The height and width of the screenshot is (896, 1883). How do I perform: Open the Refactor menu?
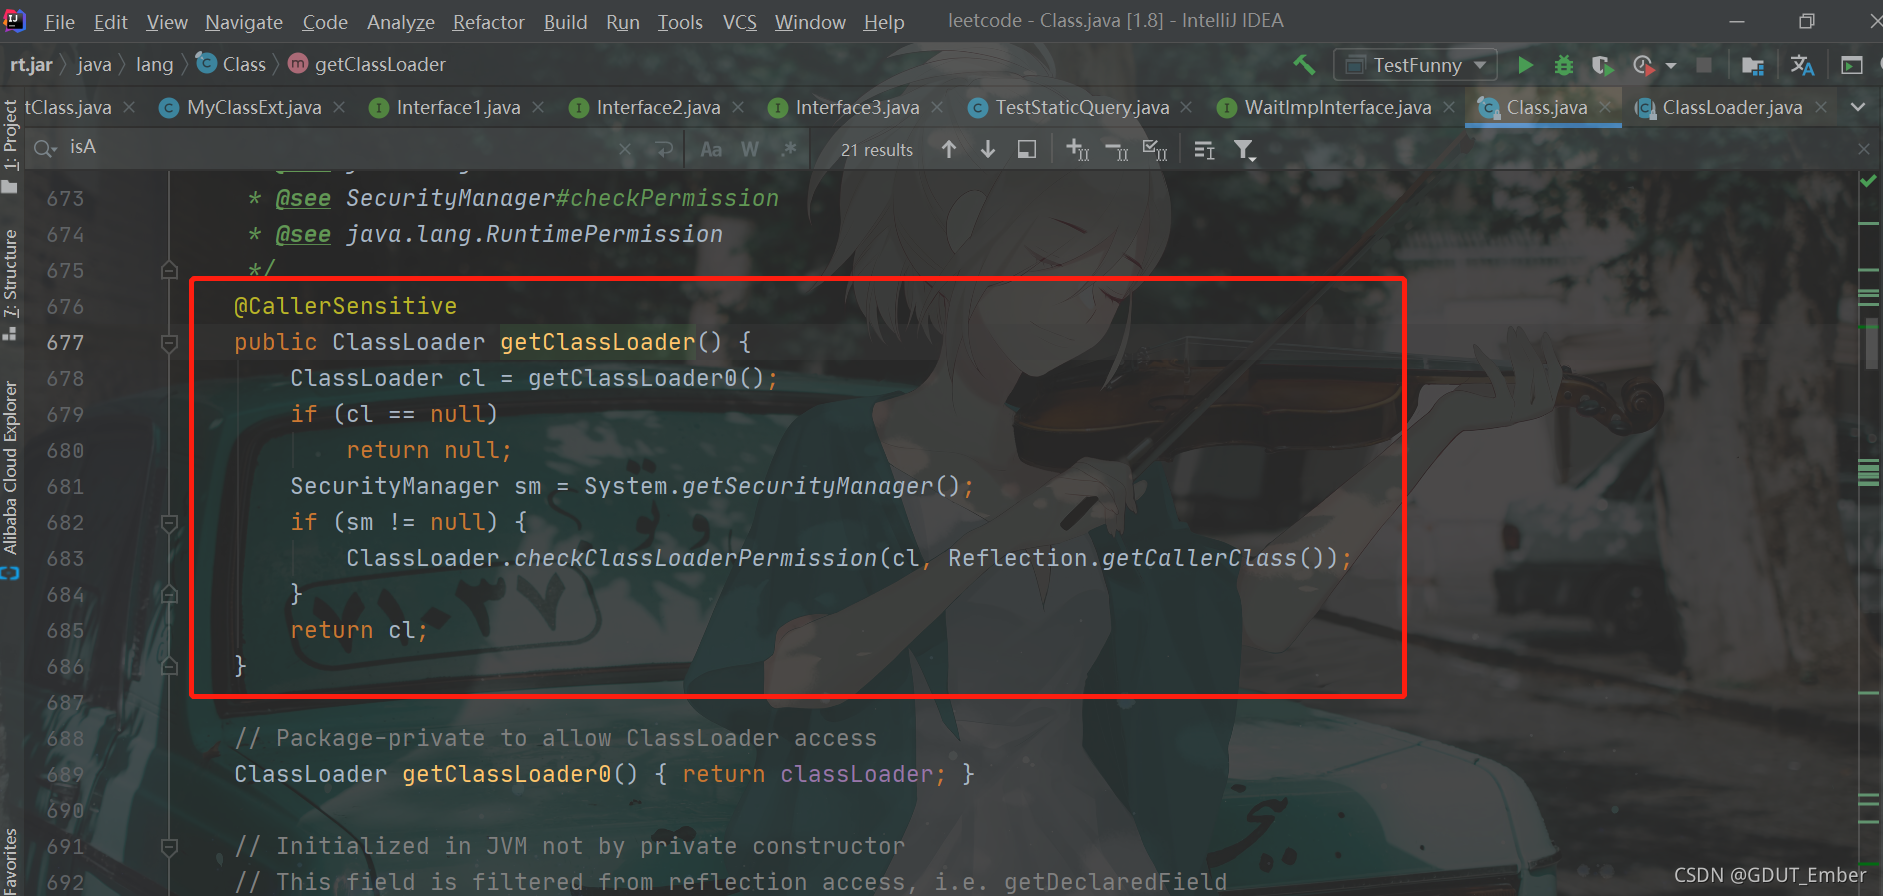488,21
